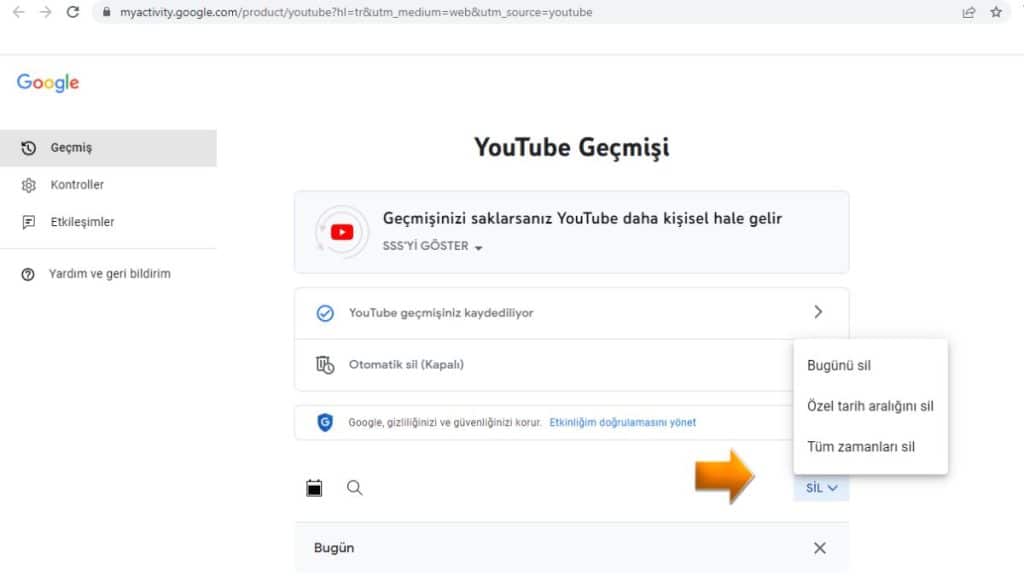Reload the page with refresh icon
Image resolution: width=1024 pixels, height=576 pixels.
coord(72,12)
